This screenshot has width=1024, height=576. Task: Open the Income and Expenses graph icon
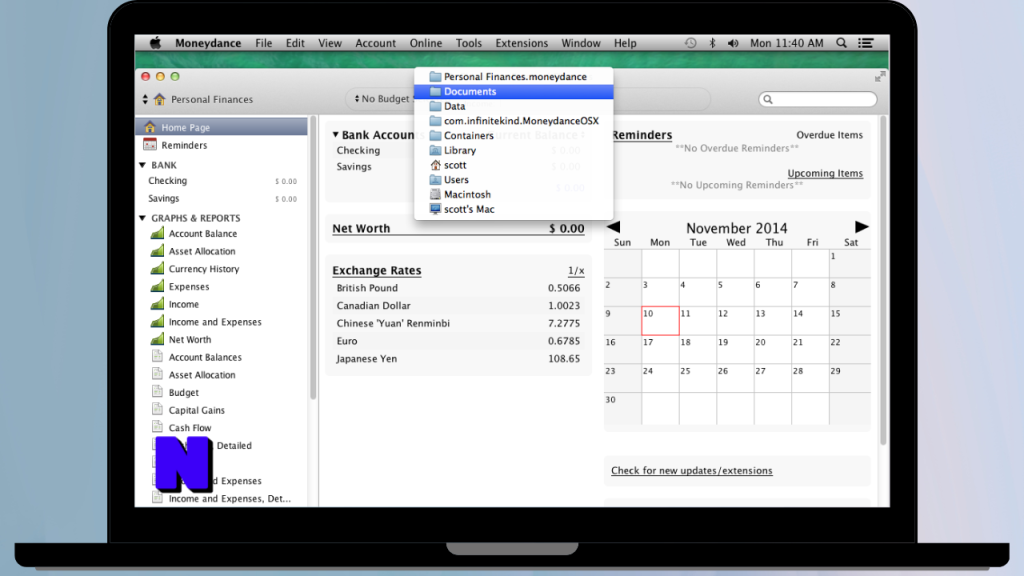click(157, 321)
